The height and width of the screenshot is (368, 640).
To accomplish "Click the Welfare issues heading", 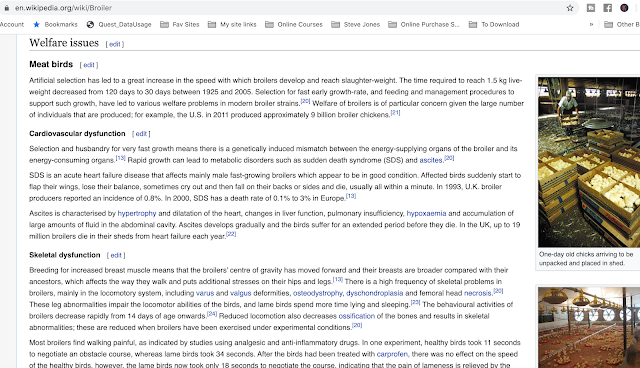I will 64,43.
